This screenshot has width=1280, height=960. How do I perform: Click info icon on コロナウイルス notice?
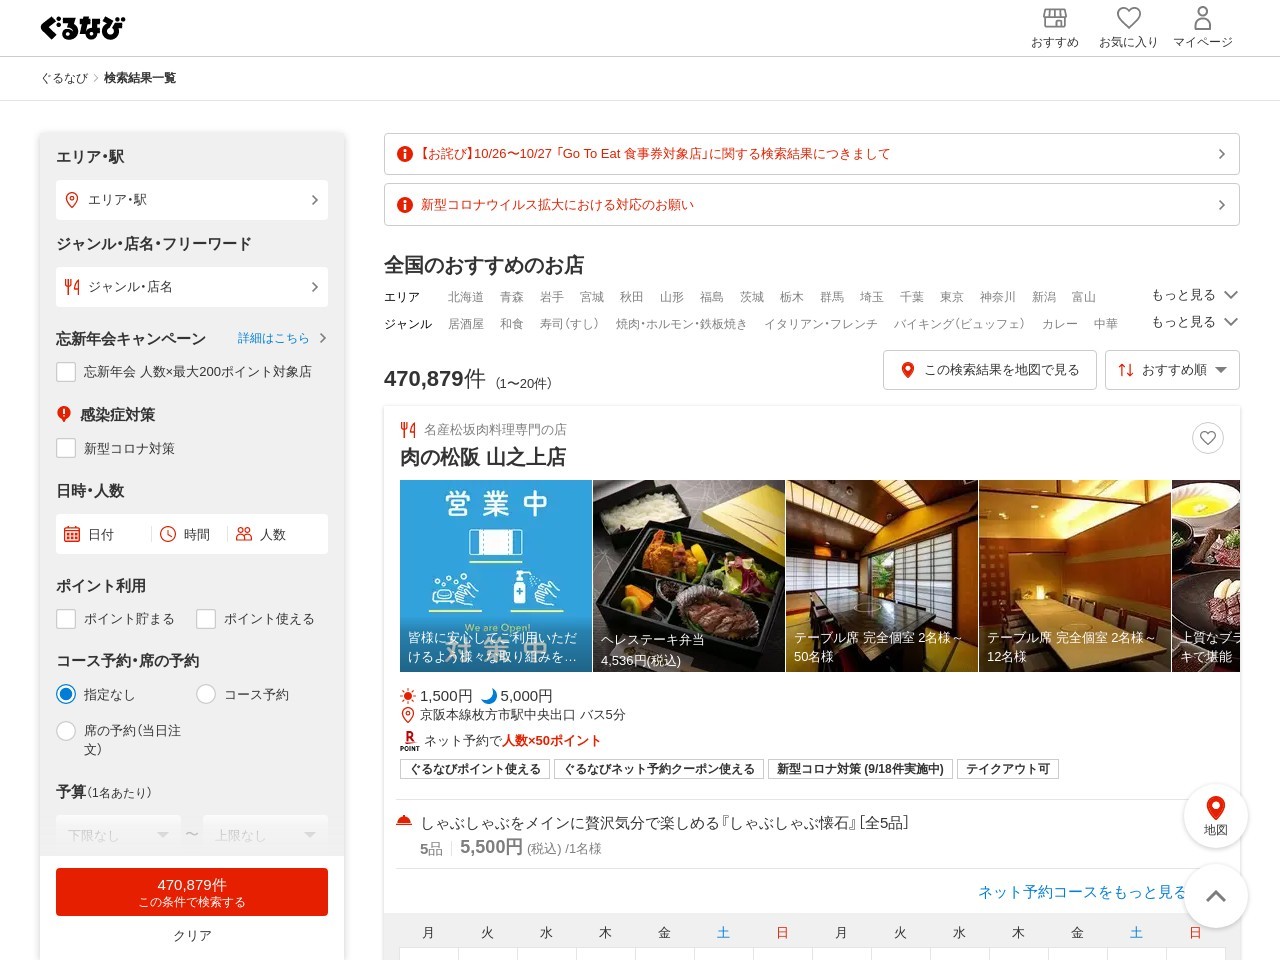tap(405, 205)
